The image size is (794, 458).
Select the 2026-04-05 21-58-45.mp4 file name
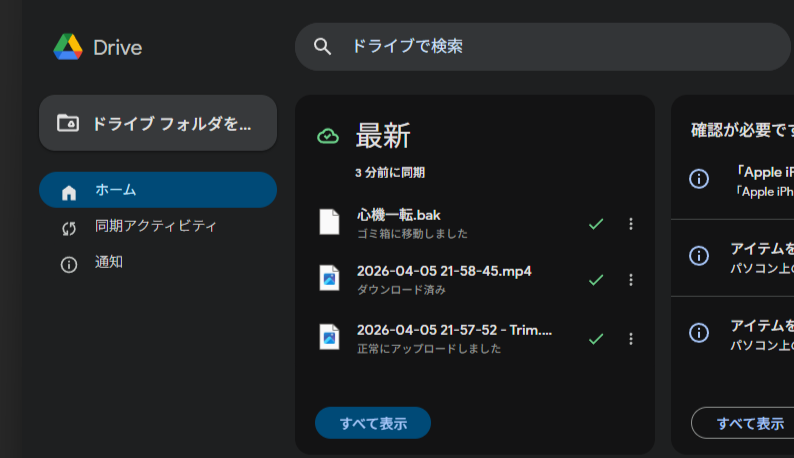pos(444,271)
